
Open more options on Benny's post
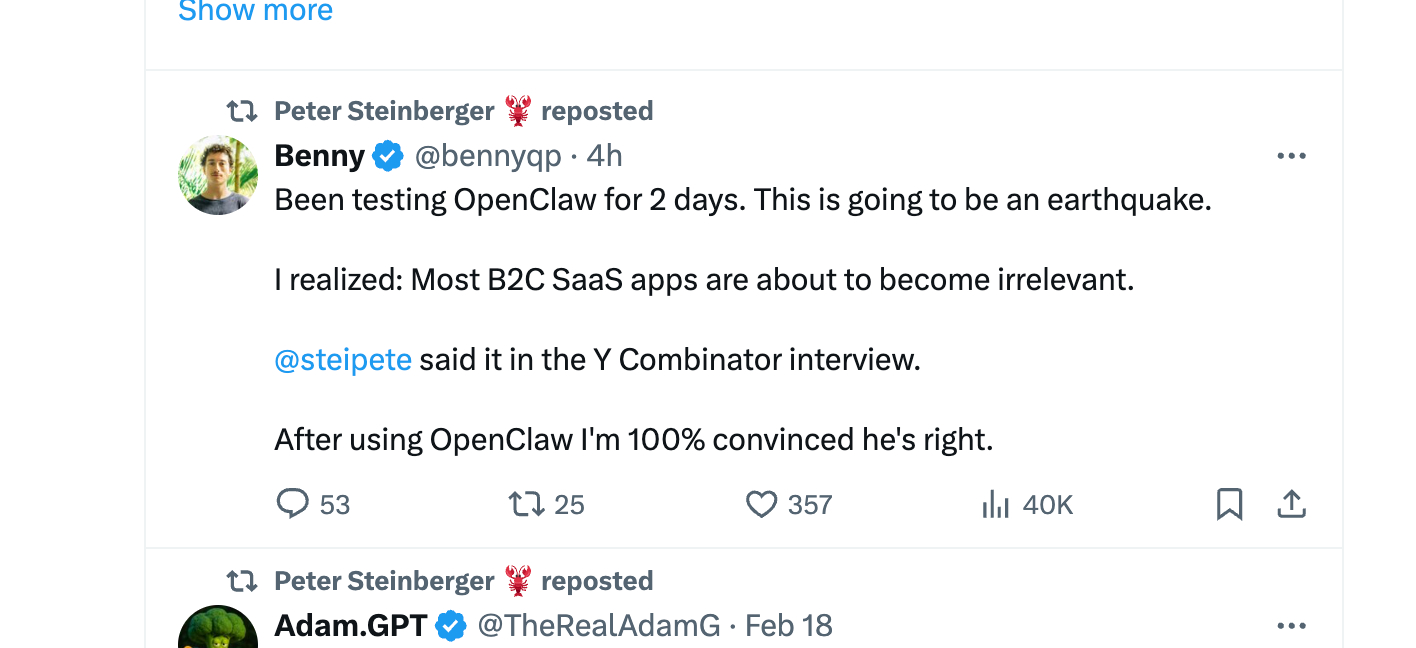point(1292,156)
